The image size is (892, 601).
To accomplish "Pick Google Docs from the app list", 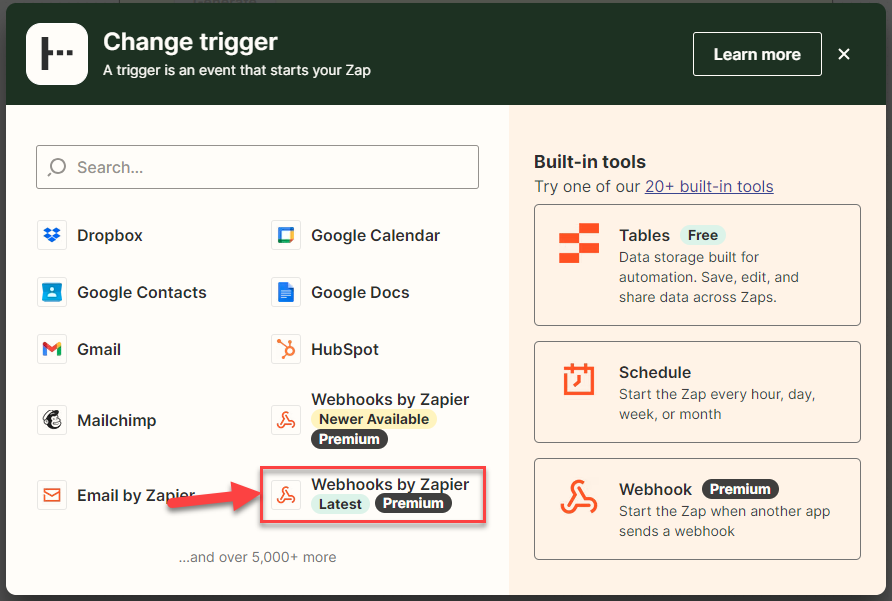I will coord(360,292).
